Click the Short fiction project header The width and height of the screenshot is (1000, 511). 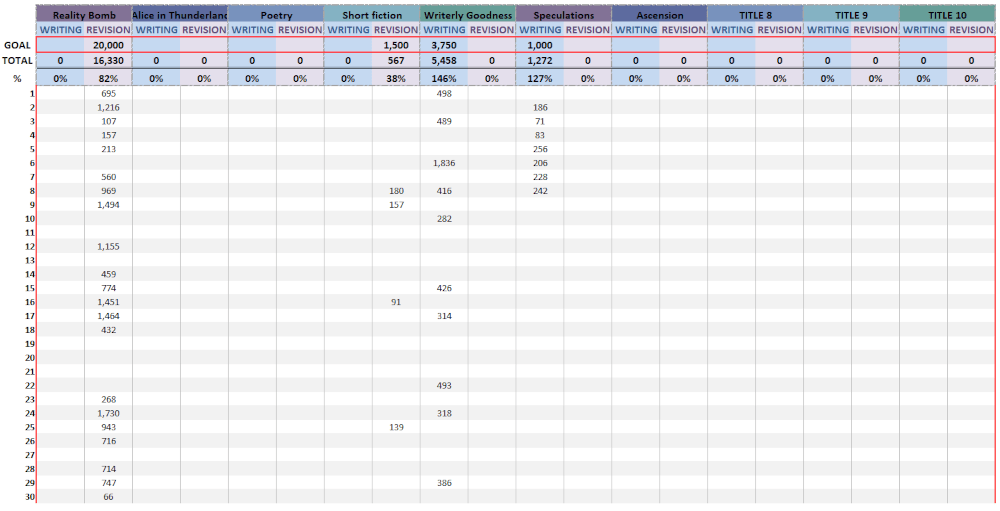(x=372, y=15)
